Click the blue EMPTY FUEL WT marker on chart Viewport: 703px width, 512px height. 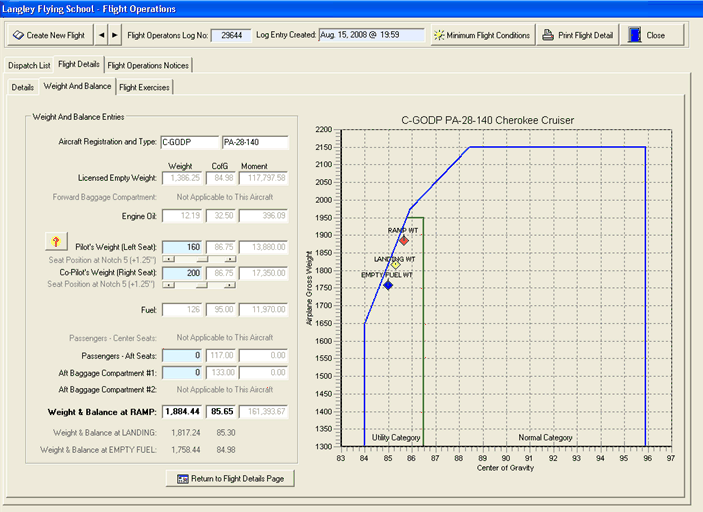[x=388, y=286]
